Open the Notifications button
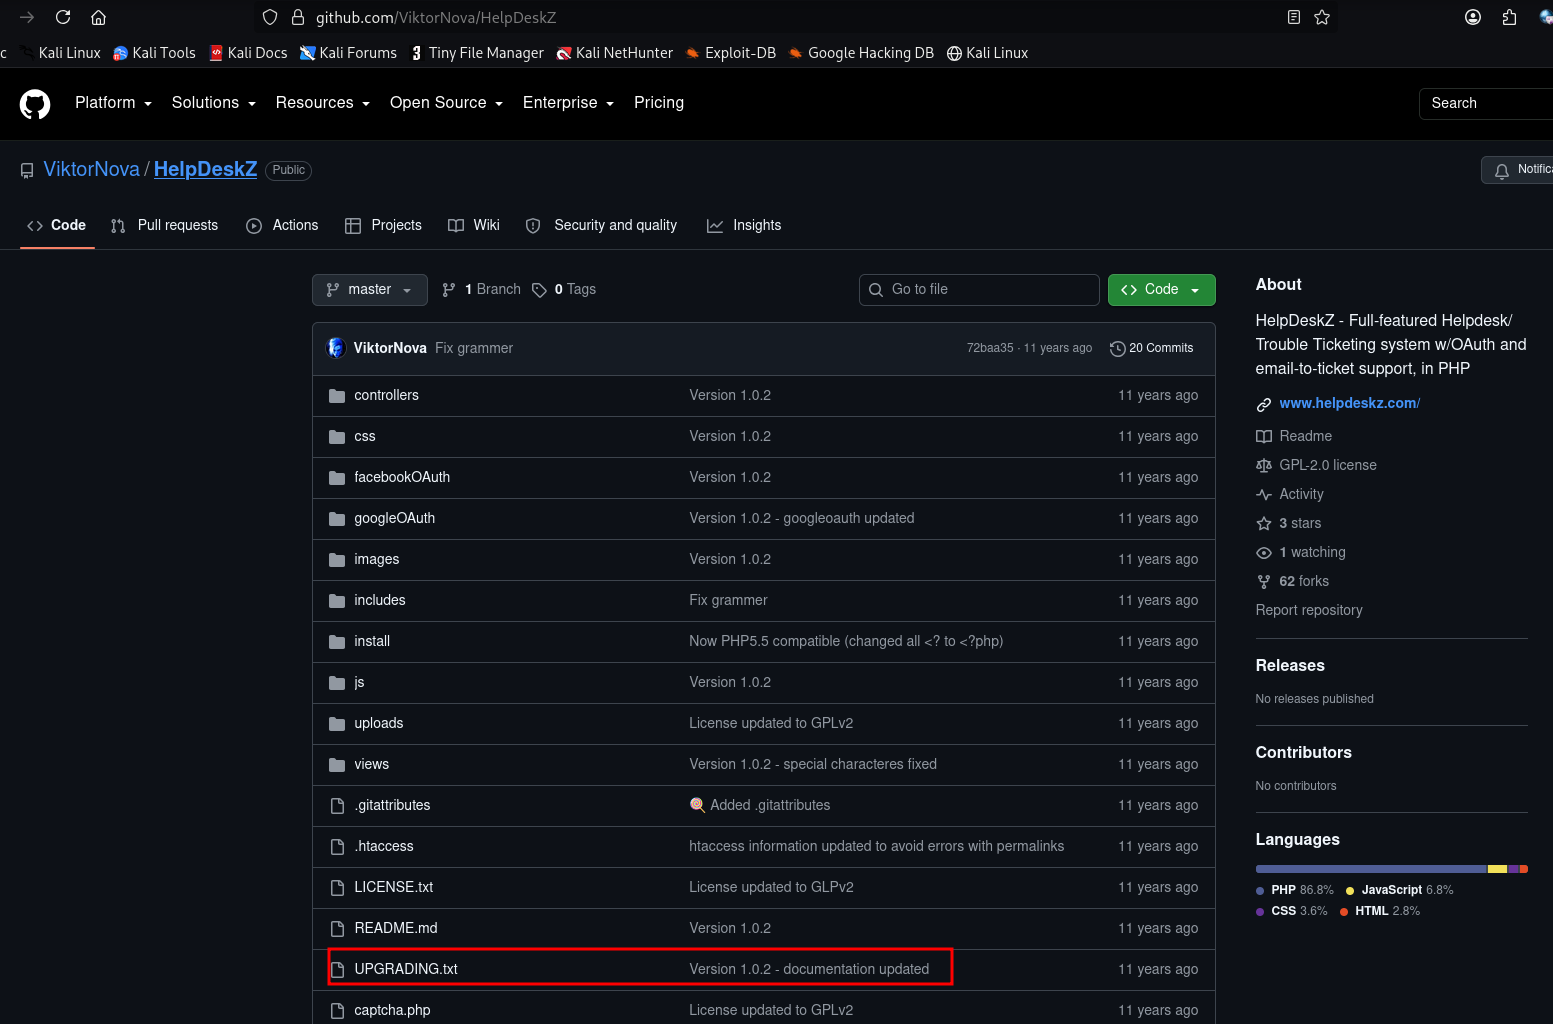The width and height of the screenshot is (1553, 1024). (1517, 170)
